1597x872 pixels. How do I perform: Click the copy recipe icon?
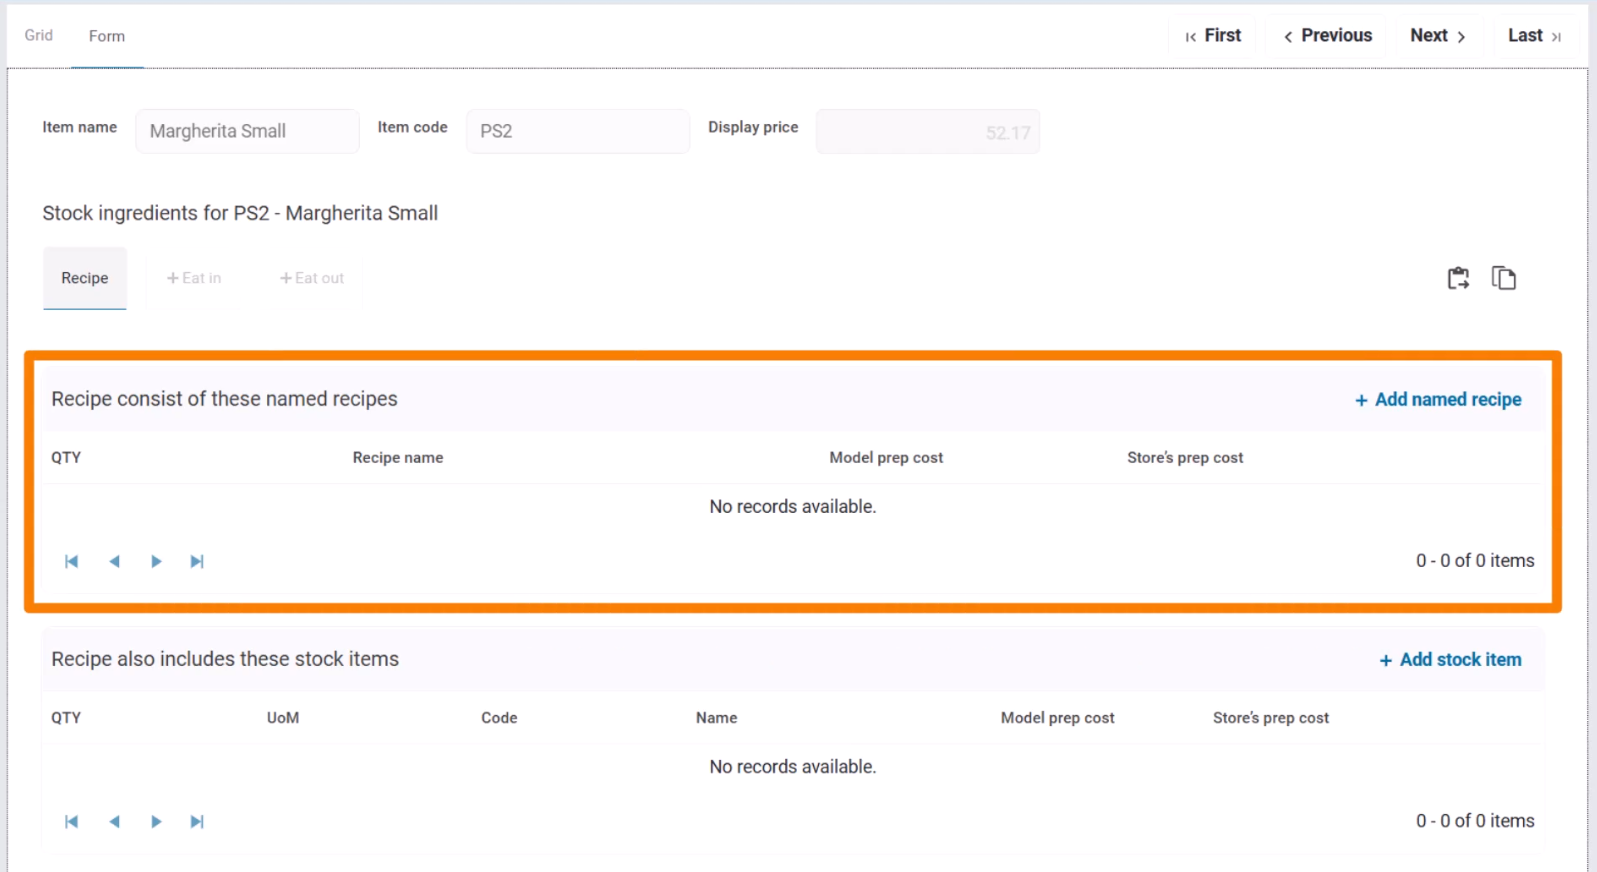pos(1503,278)
